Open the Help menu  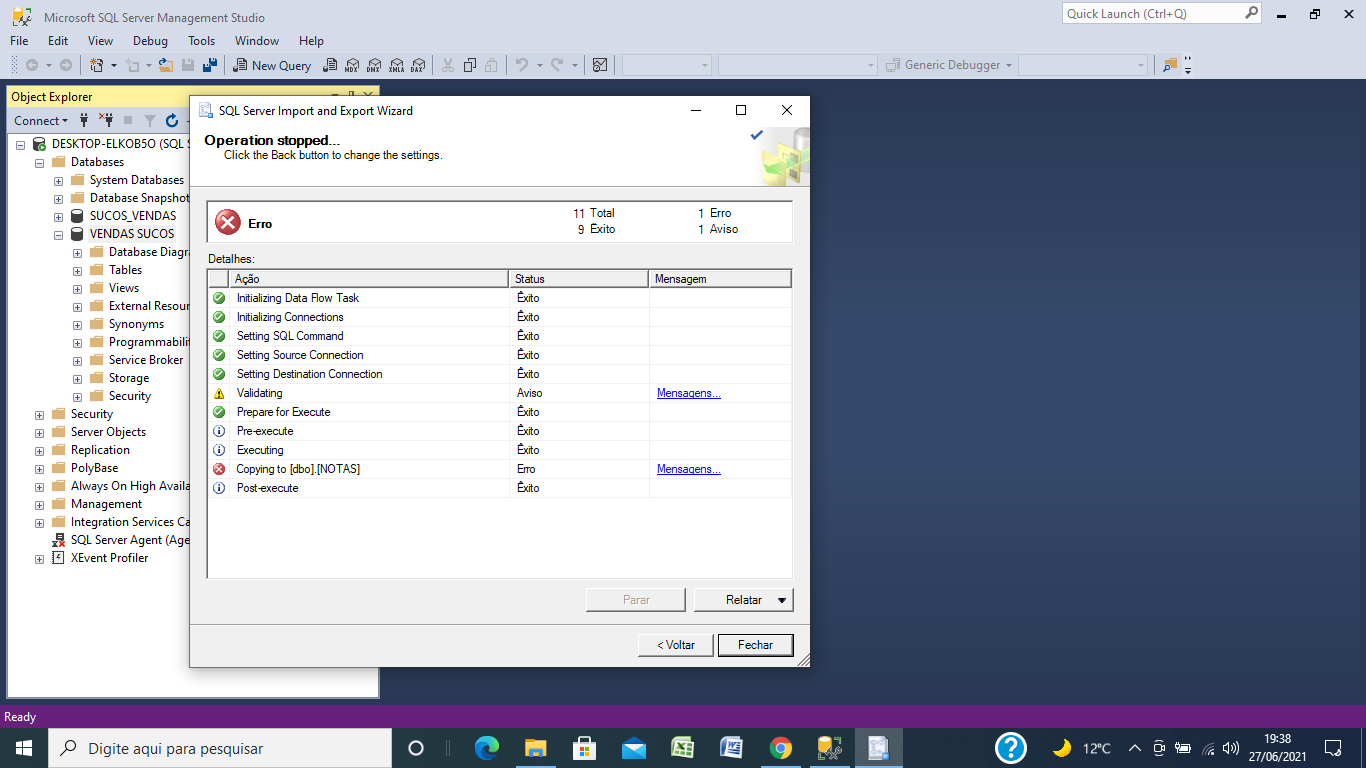[311, 41]
